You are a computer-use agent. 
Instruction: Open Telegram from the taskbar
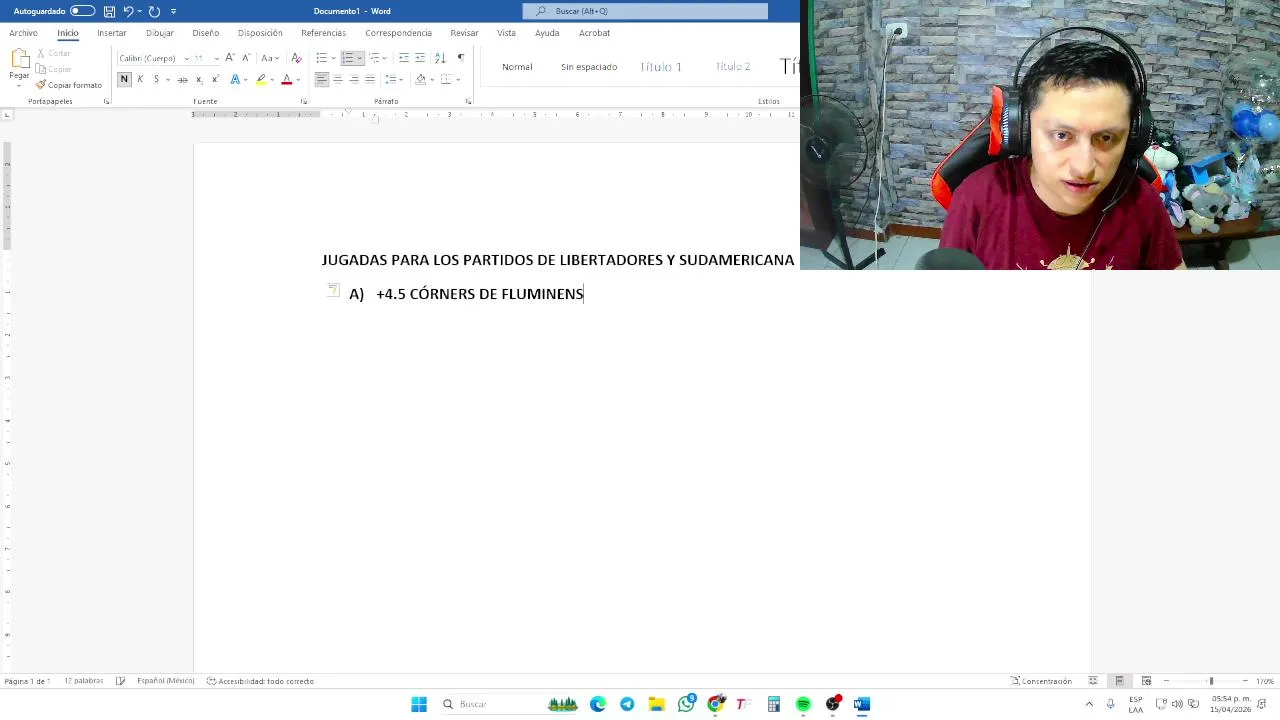coord(627,704)
